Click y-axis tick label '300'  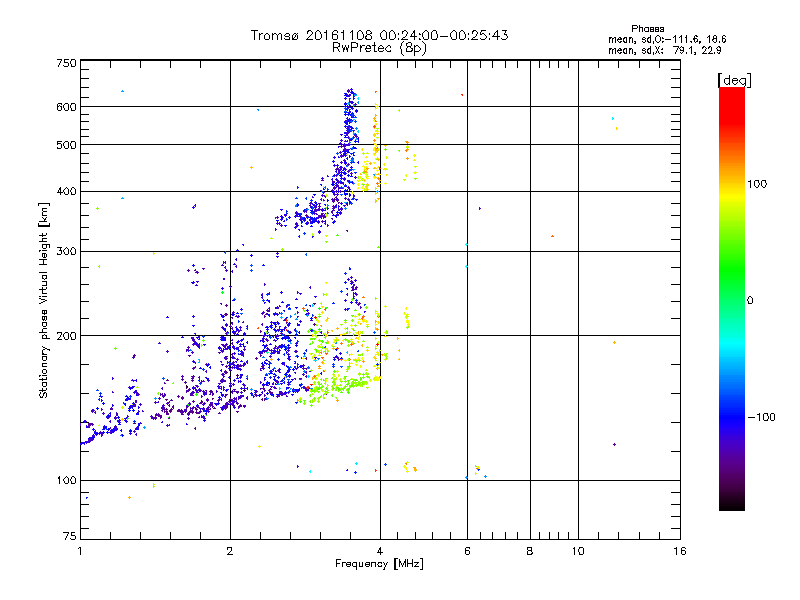[66, 252]
